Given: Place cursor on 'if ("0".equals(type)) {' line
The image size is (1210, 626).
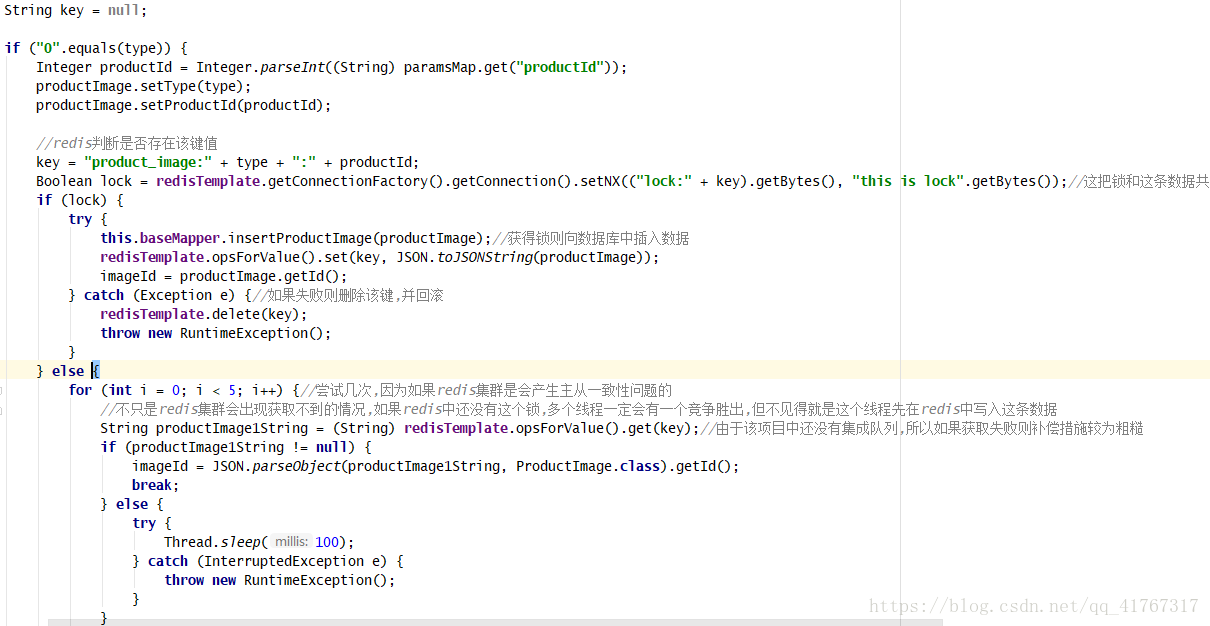Looking at the screenshot, I should [x=96, y=48].
